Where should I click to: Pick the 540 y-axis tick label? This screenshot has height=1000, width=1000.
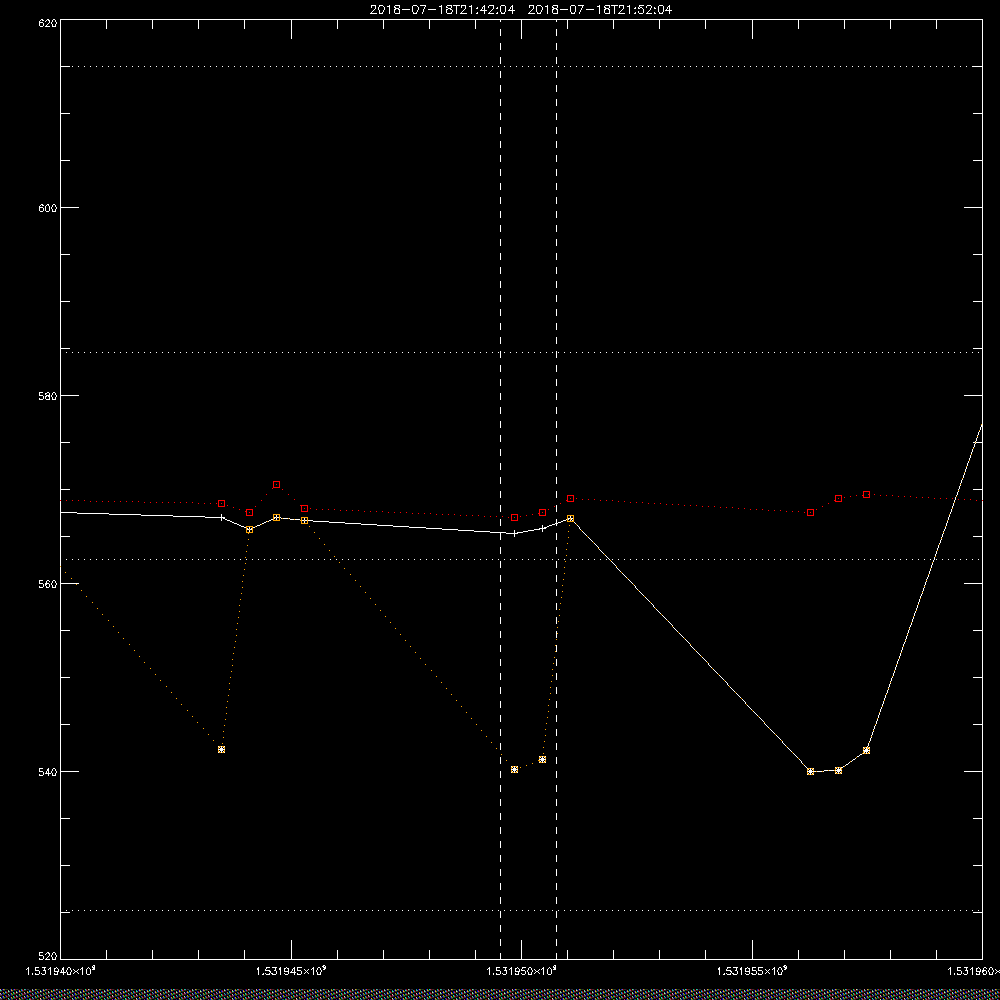click(49, 772)
